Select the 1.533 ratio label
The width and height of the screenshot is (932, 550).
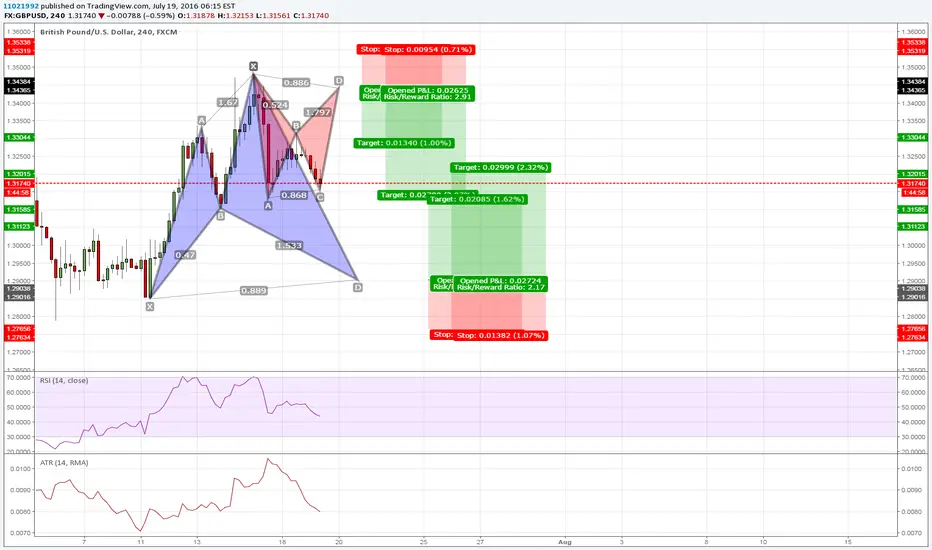coord(289,246)
